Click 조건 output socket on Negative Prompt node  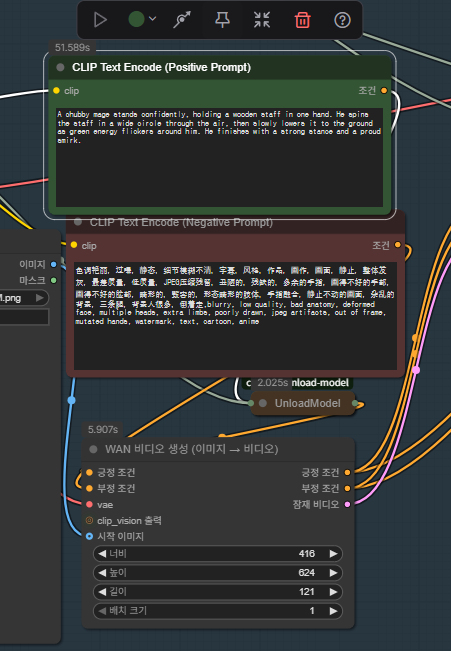pyautogui.click(x=397, y=245)
